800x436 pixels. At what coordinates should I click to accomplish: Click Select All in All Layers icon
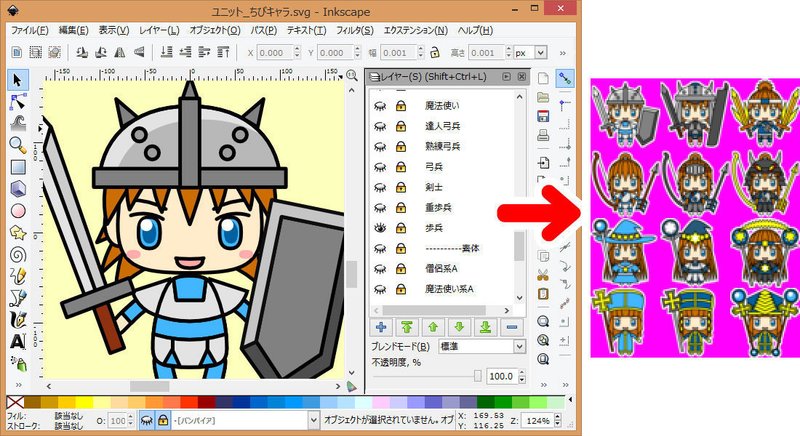tap(35, 52)
